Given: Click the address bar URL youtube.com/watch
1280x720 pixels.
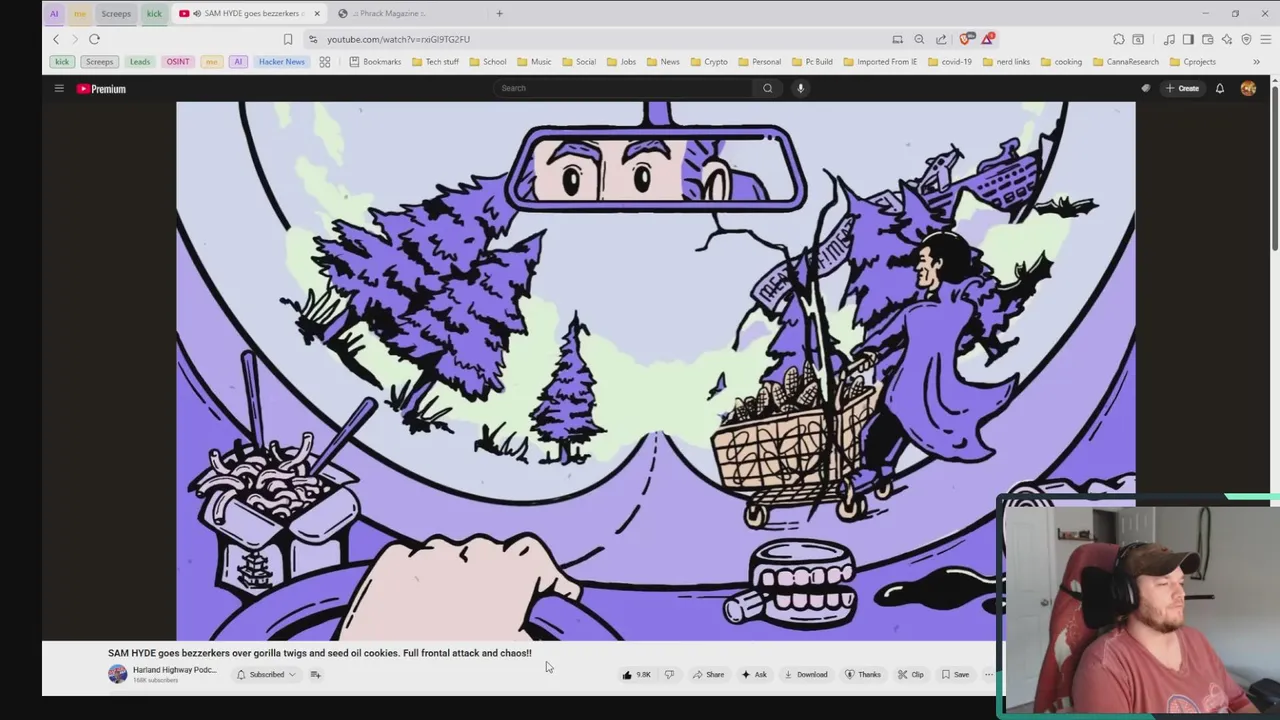Looking at the screenshot, I should click(x=398, y=39).
